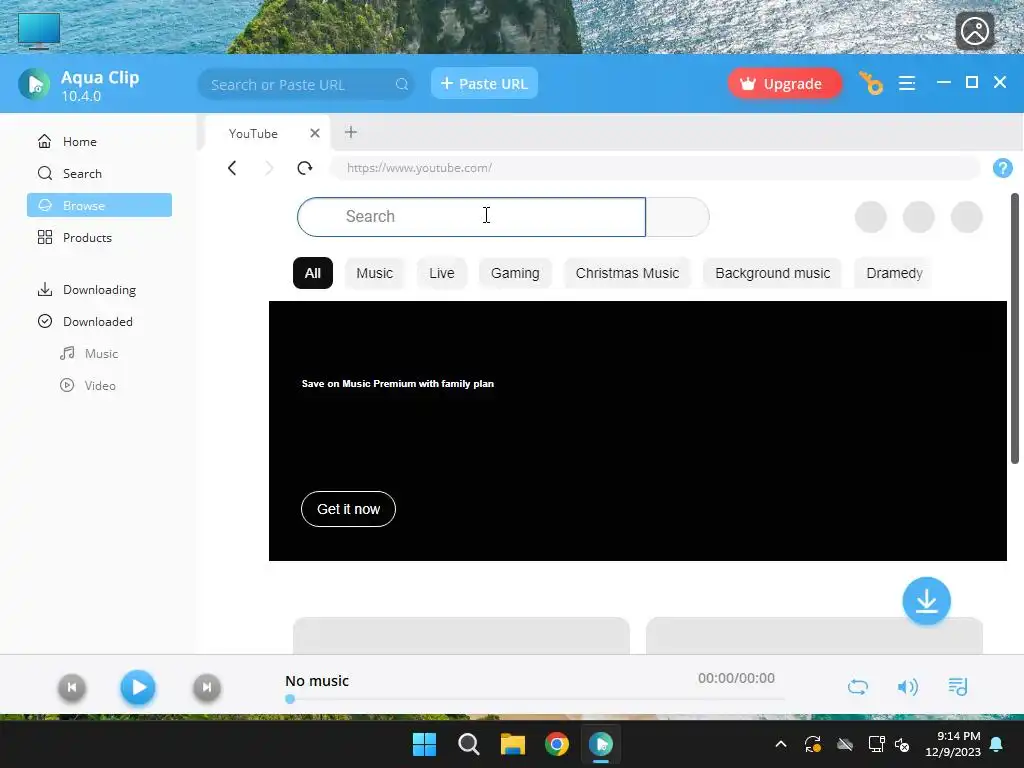The width and height of the screenshot is (1024, 768).
Task: Click the Search or Paste URL field
Action: click(306, 84)
